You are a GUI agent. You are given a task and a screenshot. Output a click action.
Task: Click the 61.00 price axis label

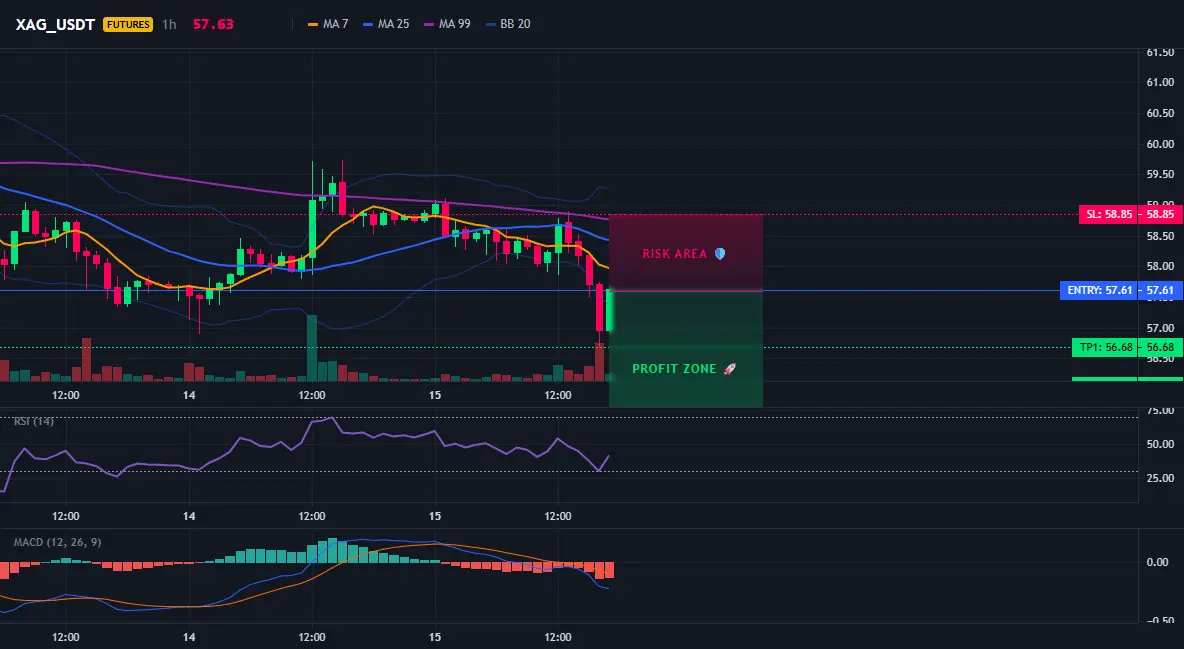point(1160,82)
